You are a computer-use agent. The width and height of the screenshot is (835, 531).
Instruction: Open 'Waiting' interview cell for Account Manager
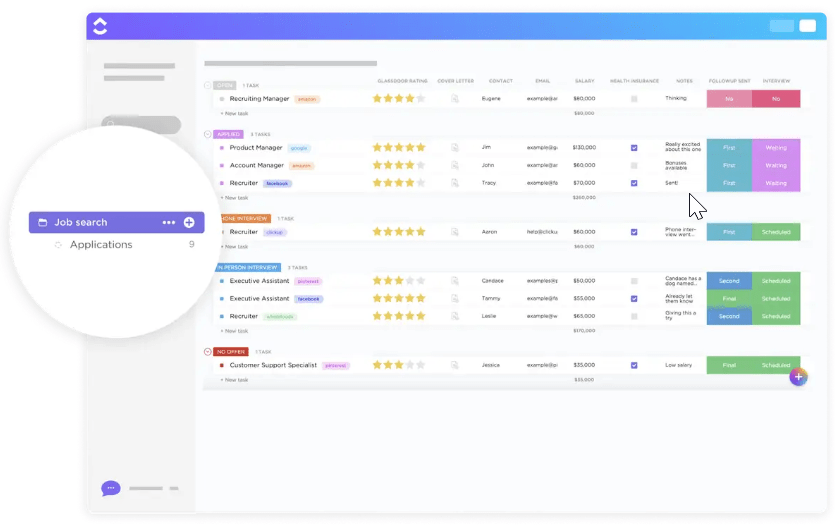pyautogui.click(x=776, y=165)
